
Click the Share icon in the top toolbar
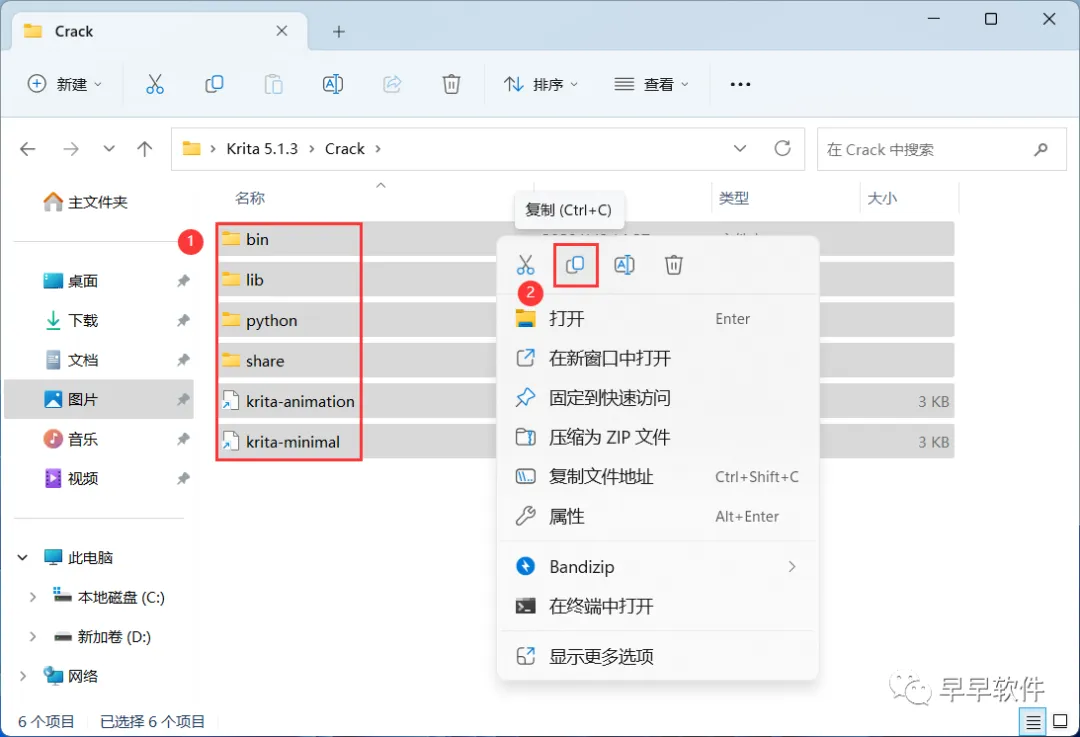coord(392,84)
